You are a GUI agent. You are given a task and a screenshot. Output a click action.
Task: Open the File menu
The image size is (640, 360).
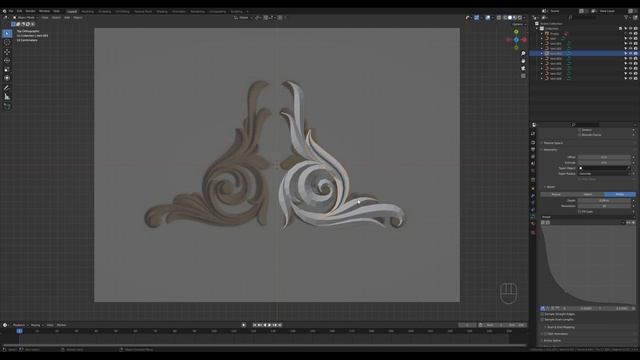point(11,11)
